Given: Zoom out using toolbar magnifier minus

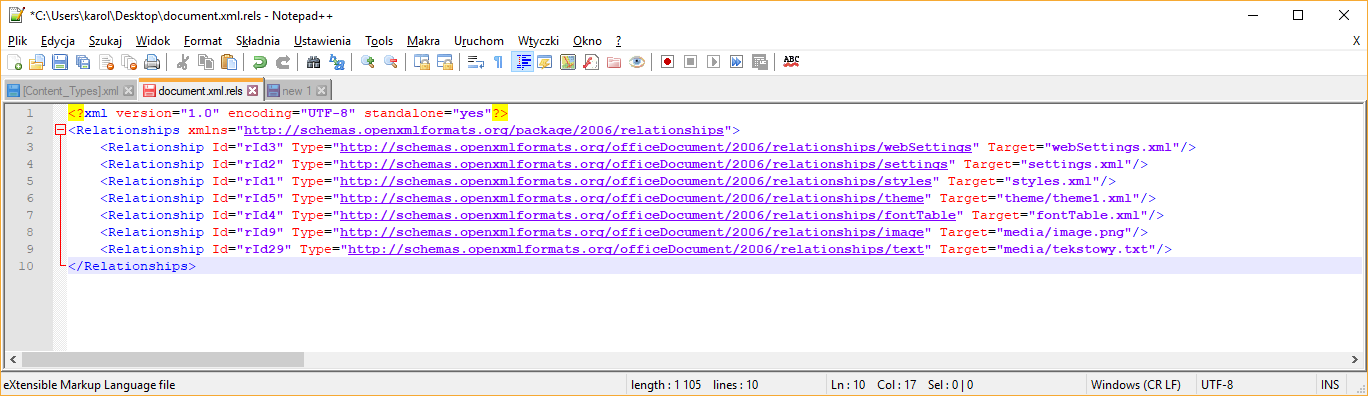Looking at the screenshot, I should click(x=390, y=62).
